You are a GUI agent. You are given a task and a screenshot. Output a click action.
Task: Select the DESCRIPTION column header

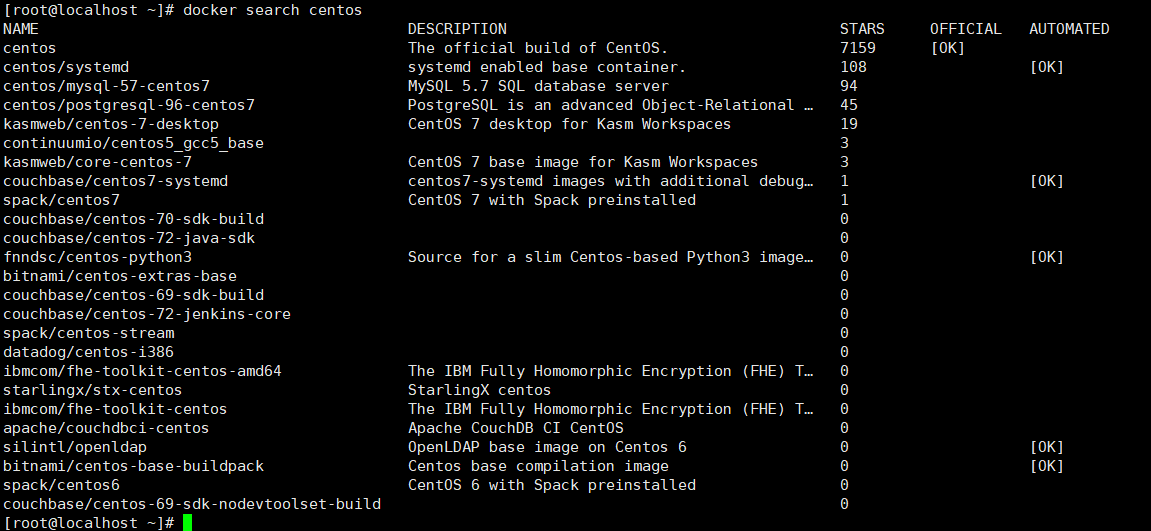point(457,29)
